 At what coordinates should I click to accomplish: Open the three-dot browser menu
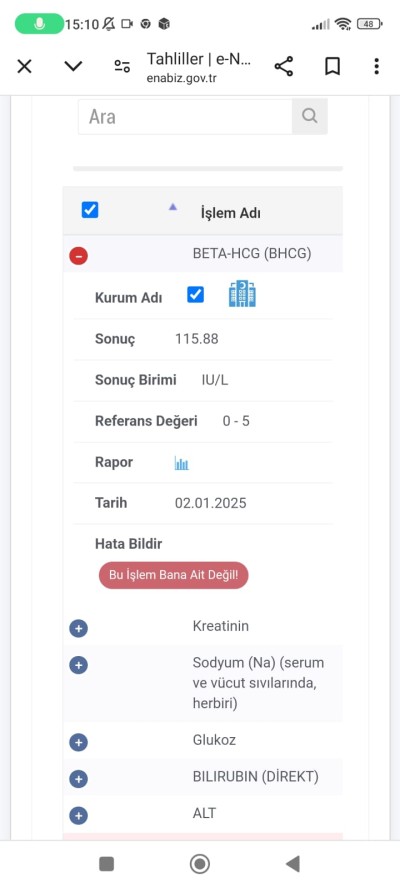tap(376, 66)
